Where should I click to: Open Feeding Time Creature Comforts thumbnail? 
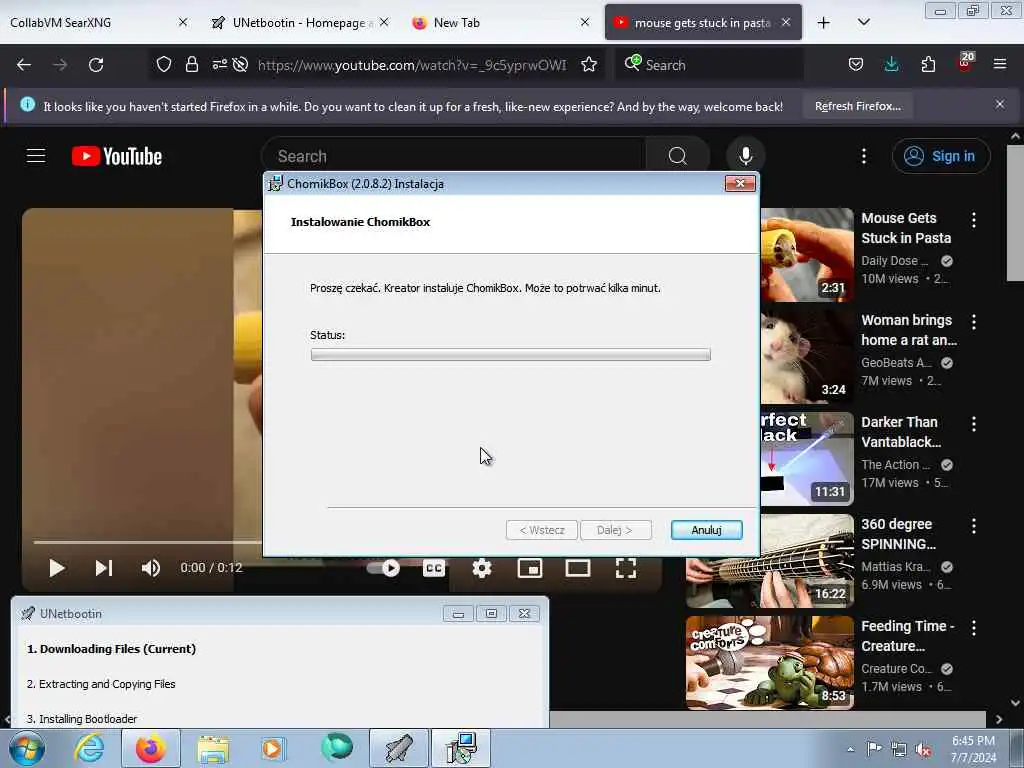pyautogui.click(x=770, y=663)
